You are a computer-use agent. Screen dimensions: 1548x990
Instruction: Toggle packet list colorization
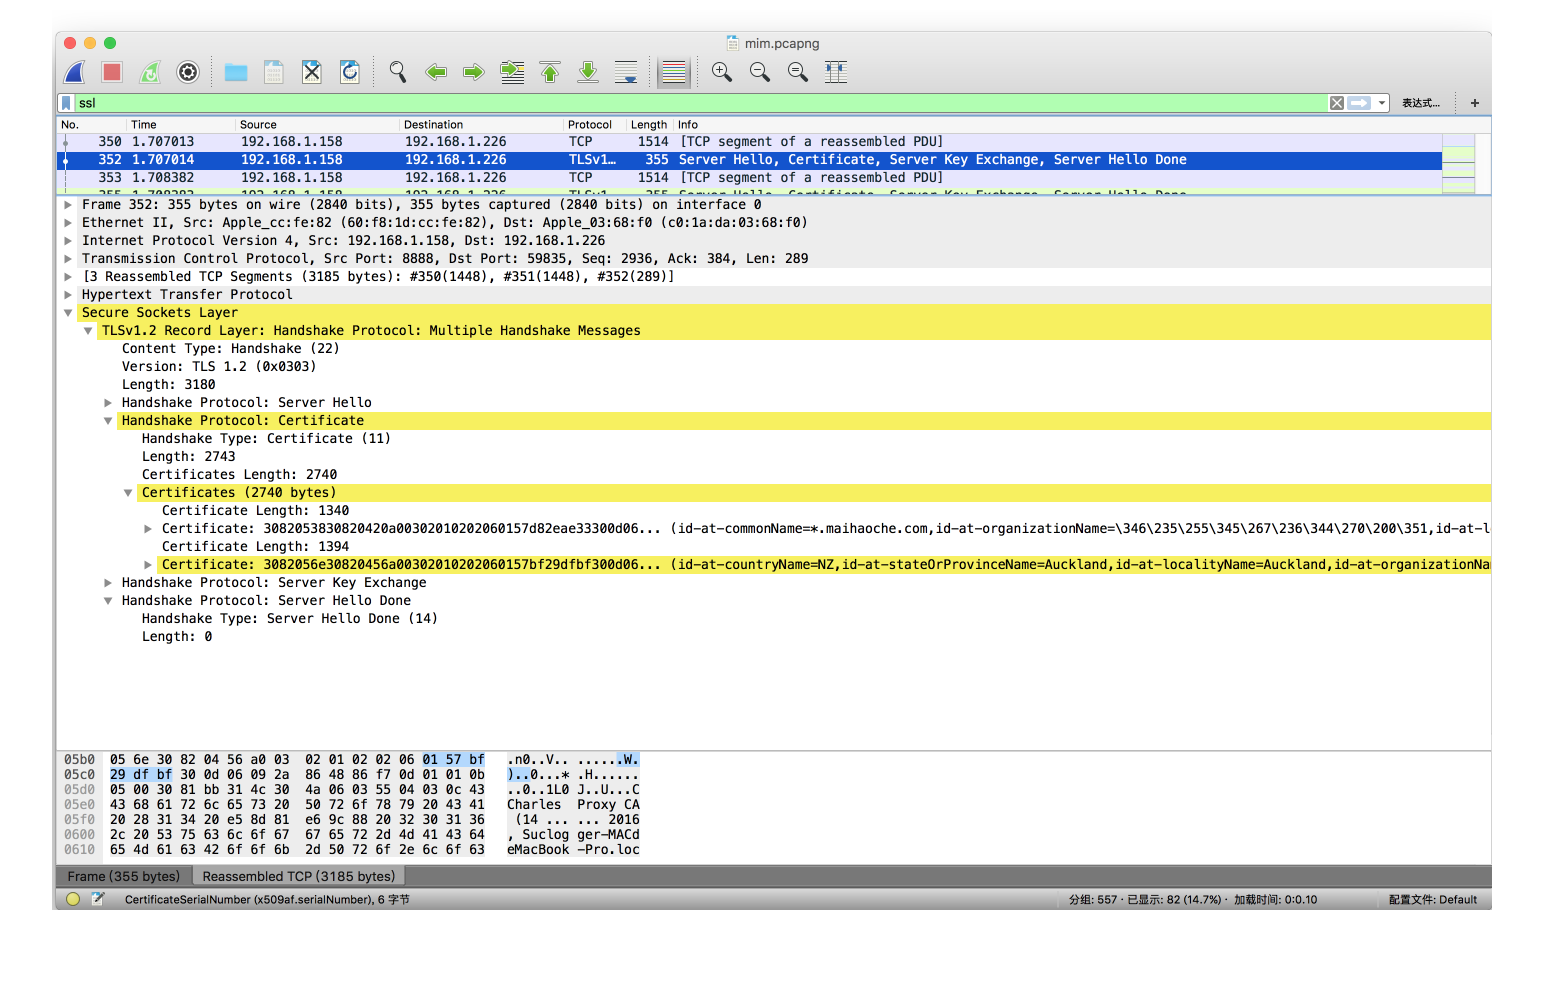[674, 72]
